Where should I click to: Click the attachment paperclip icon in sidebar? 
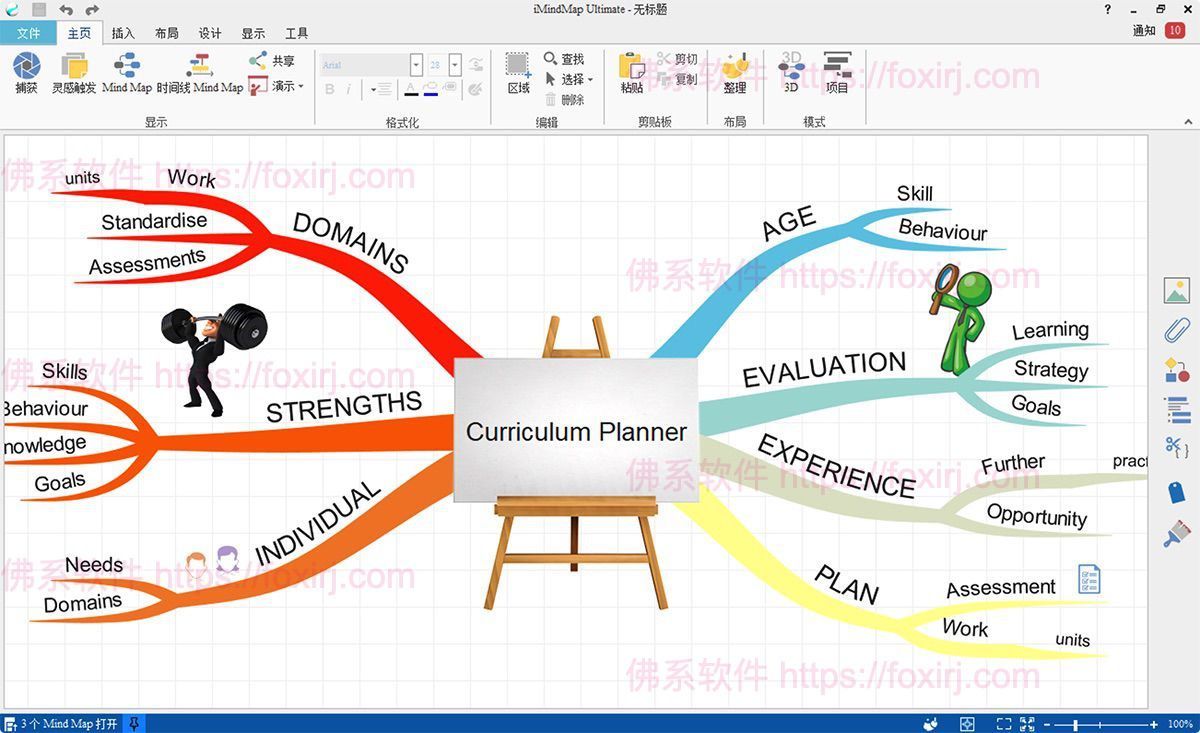(x=1177, y=330)
